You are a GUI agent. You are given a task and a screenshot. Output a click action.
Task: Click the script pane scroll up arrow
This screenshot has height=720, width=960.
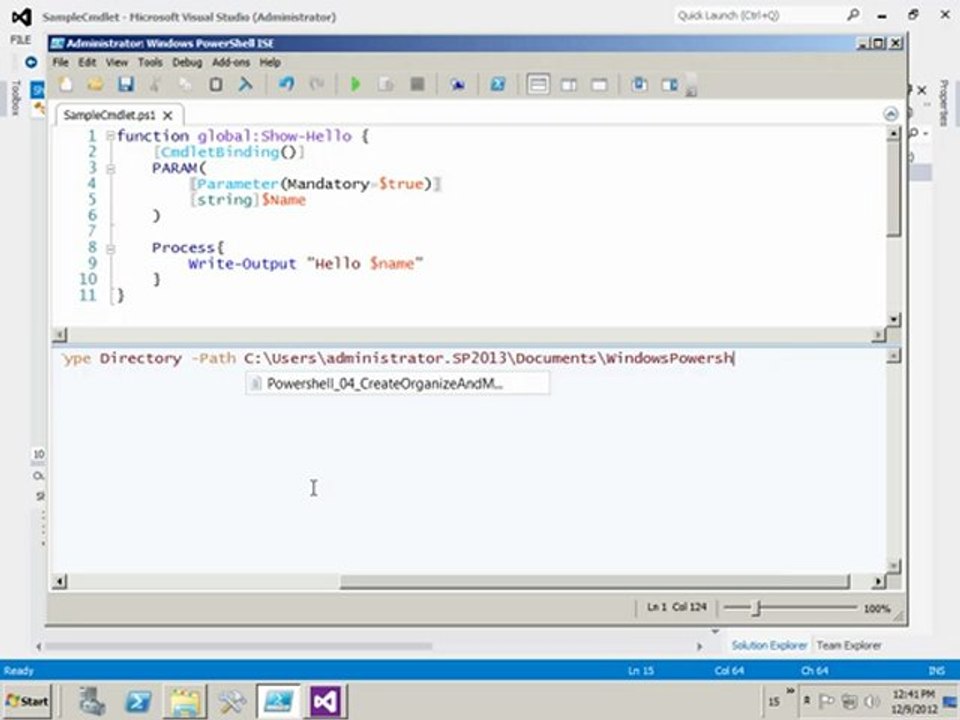click(x=893, y=133)
